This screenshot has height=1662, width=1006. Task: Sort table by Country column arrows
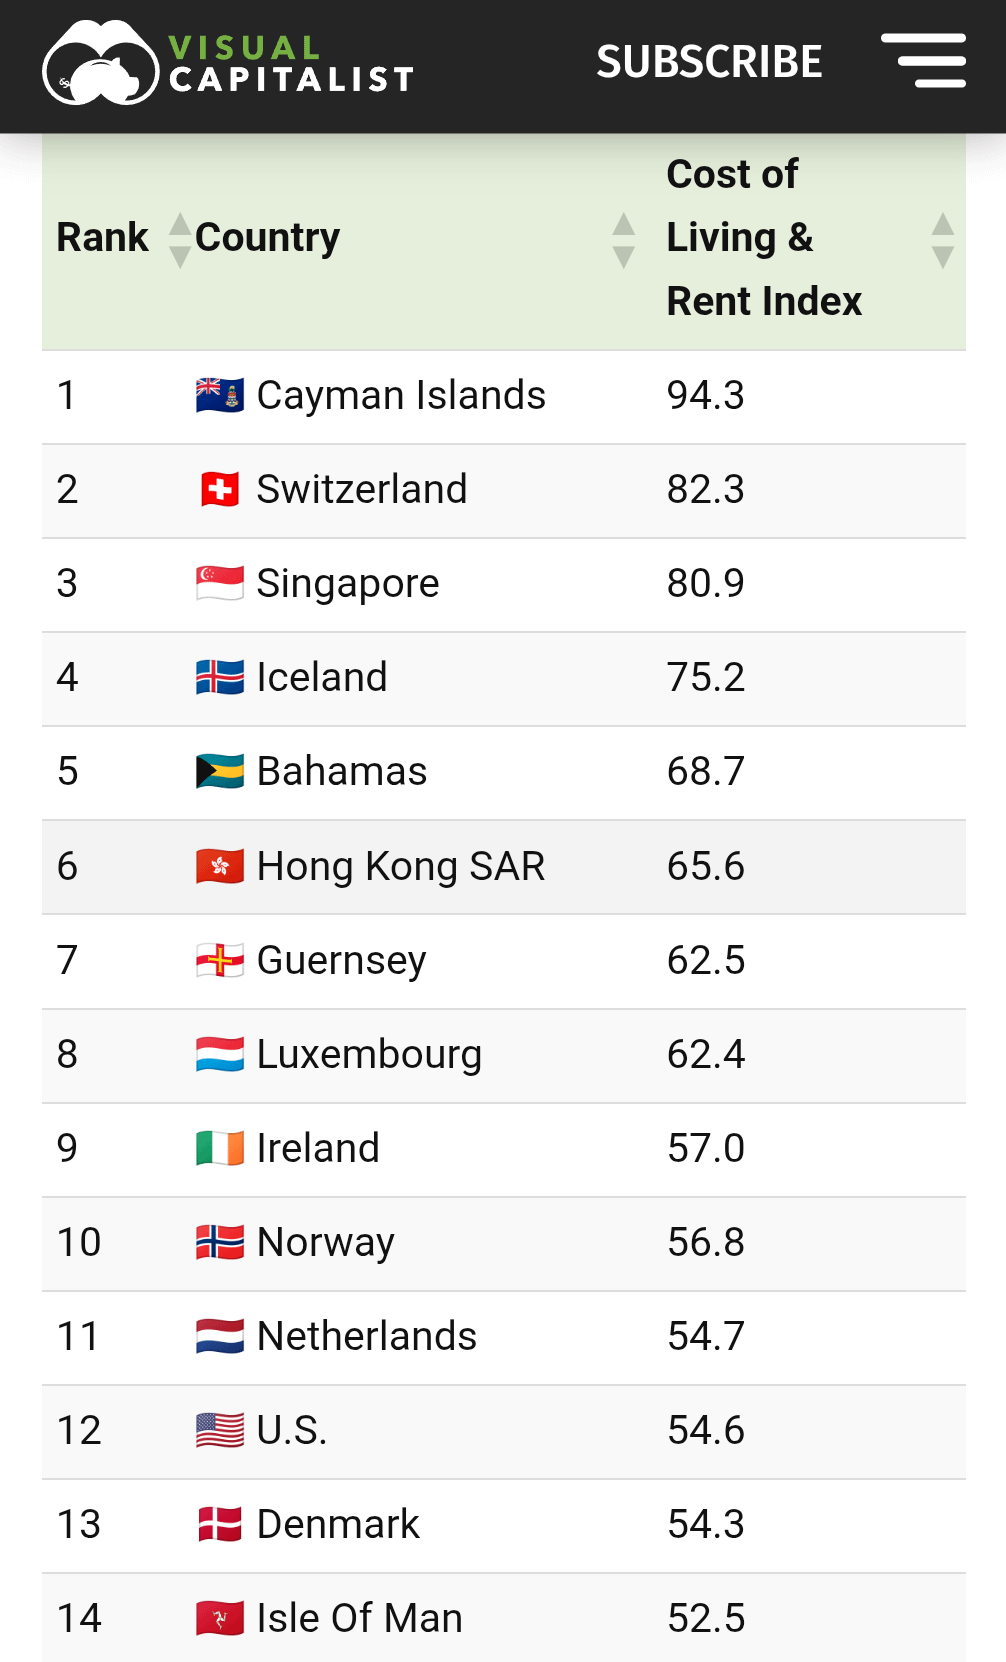click(x=624, y=240)
